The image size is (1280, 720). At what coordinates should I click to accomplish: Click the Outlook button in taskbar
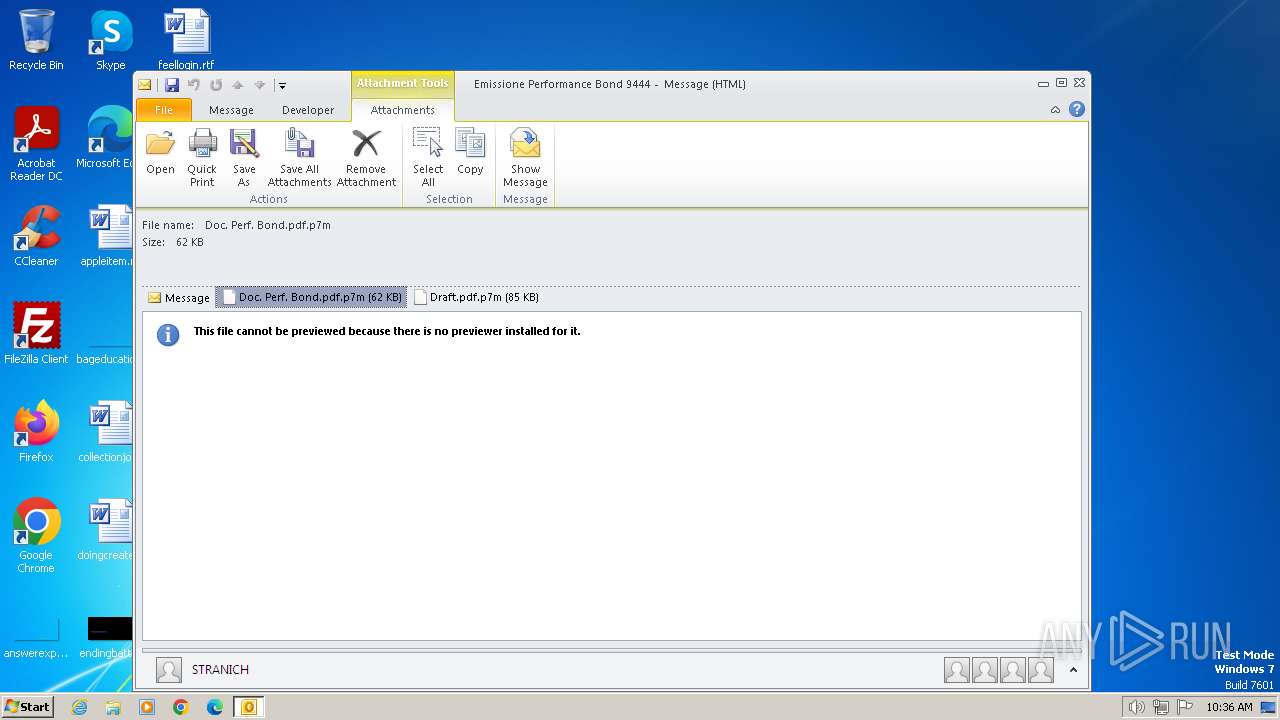click(249, 707)
